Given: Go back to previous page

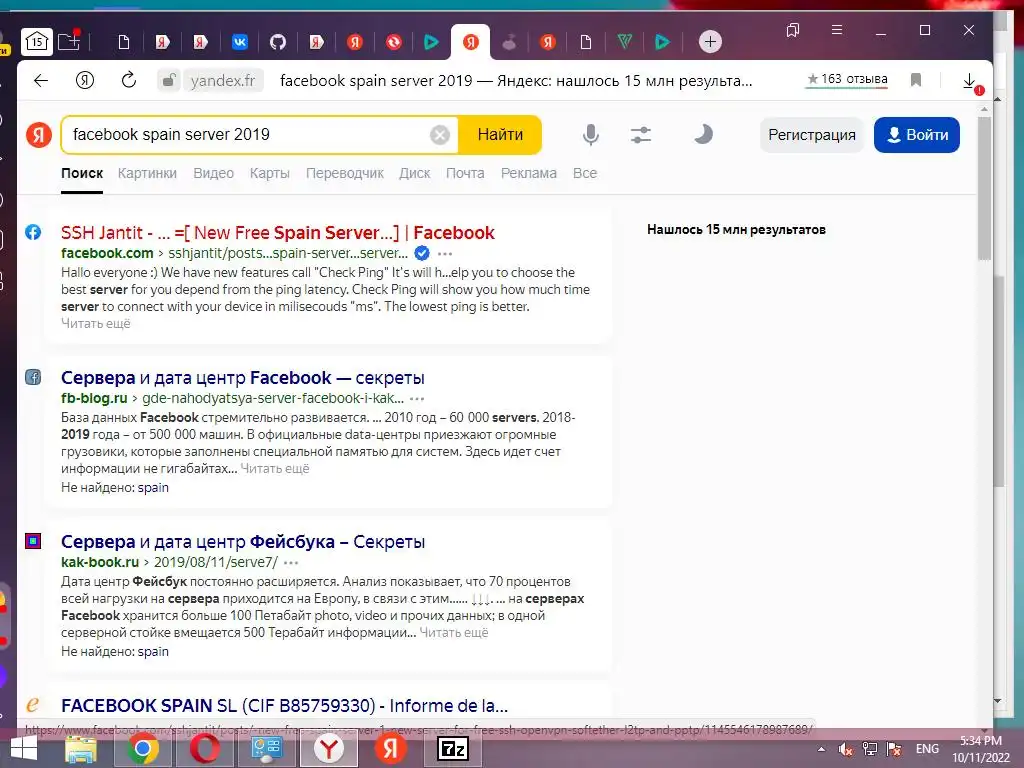Looking at the screenshot, I should click(x=41, y=80).
